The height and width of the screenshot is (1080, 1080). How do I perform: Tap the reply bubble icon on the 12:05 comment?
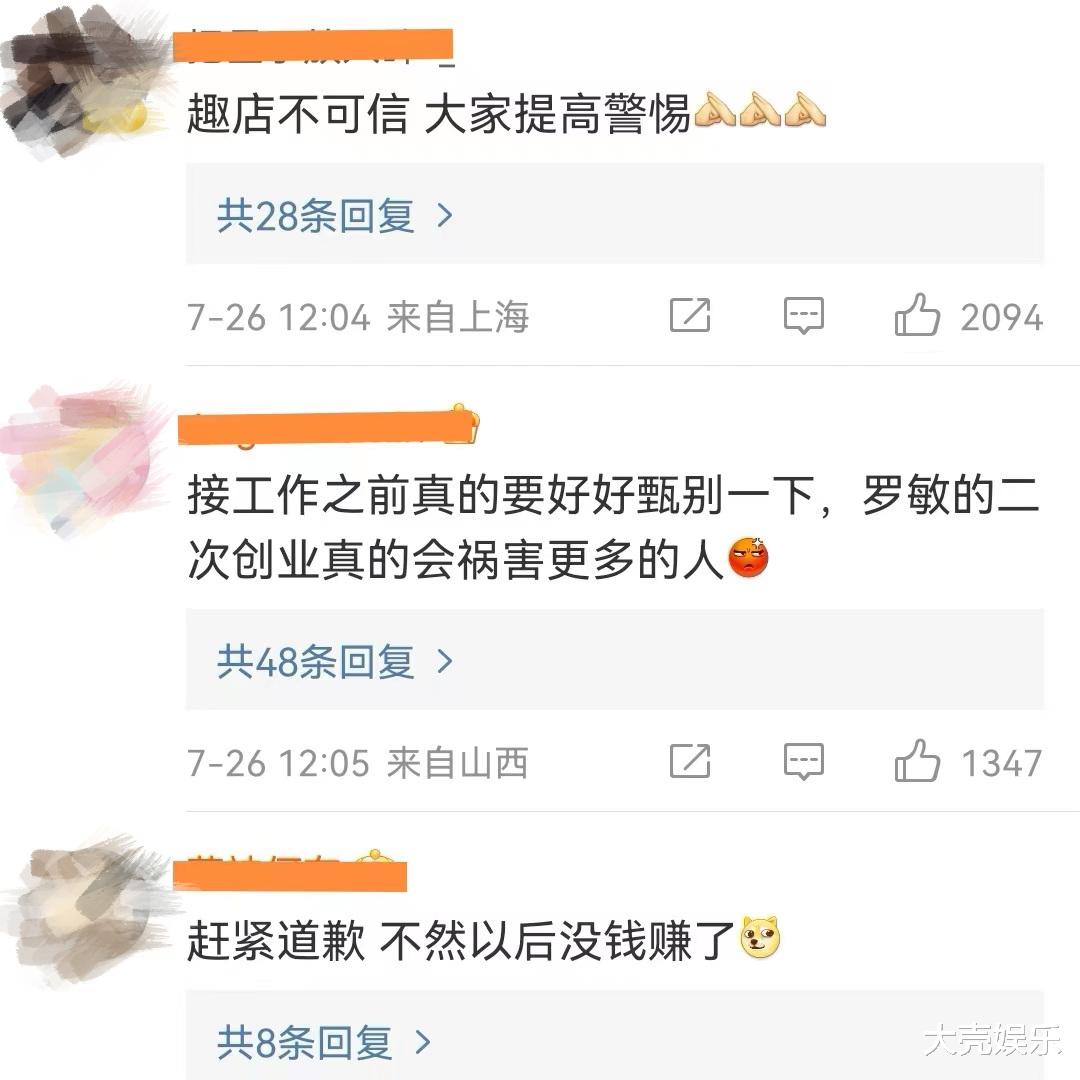[x=804, y=762]
